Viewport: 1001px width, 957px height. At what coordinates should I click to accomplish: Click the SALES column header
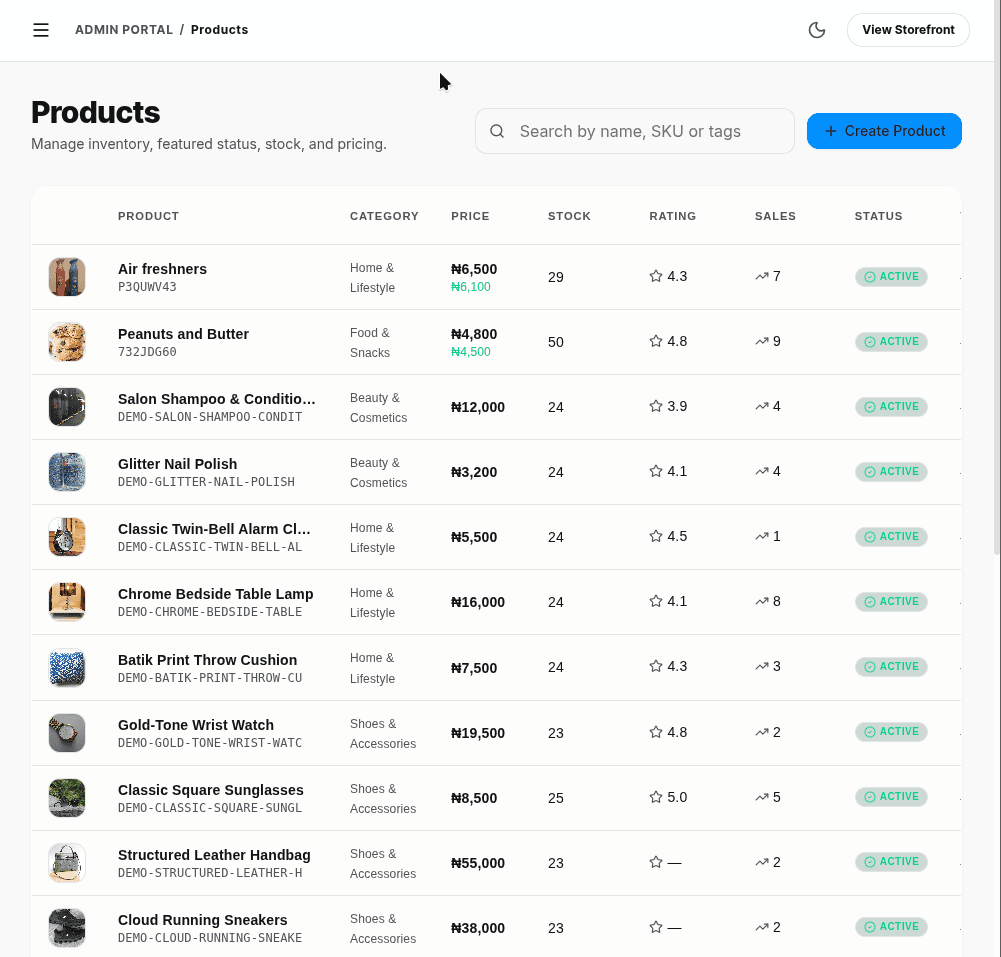tap(776, 216)
